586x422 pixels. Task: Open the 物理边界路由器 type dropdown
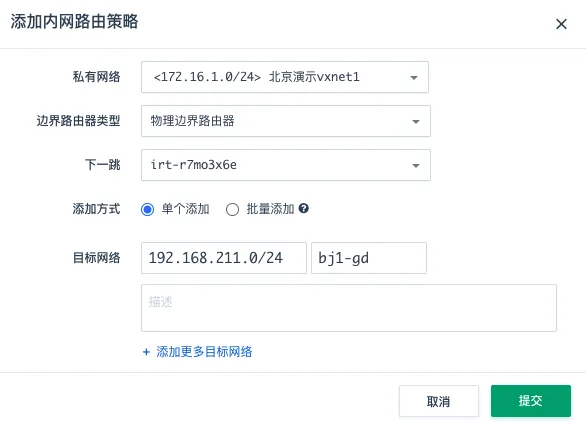pyautogui.click(x=286, y=121)
